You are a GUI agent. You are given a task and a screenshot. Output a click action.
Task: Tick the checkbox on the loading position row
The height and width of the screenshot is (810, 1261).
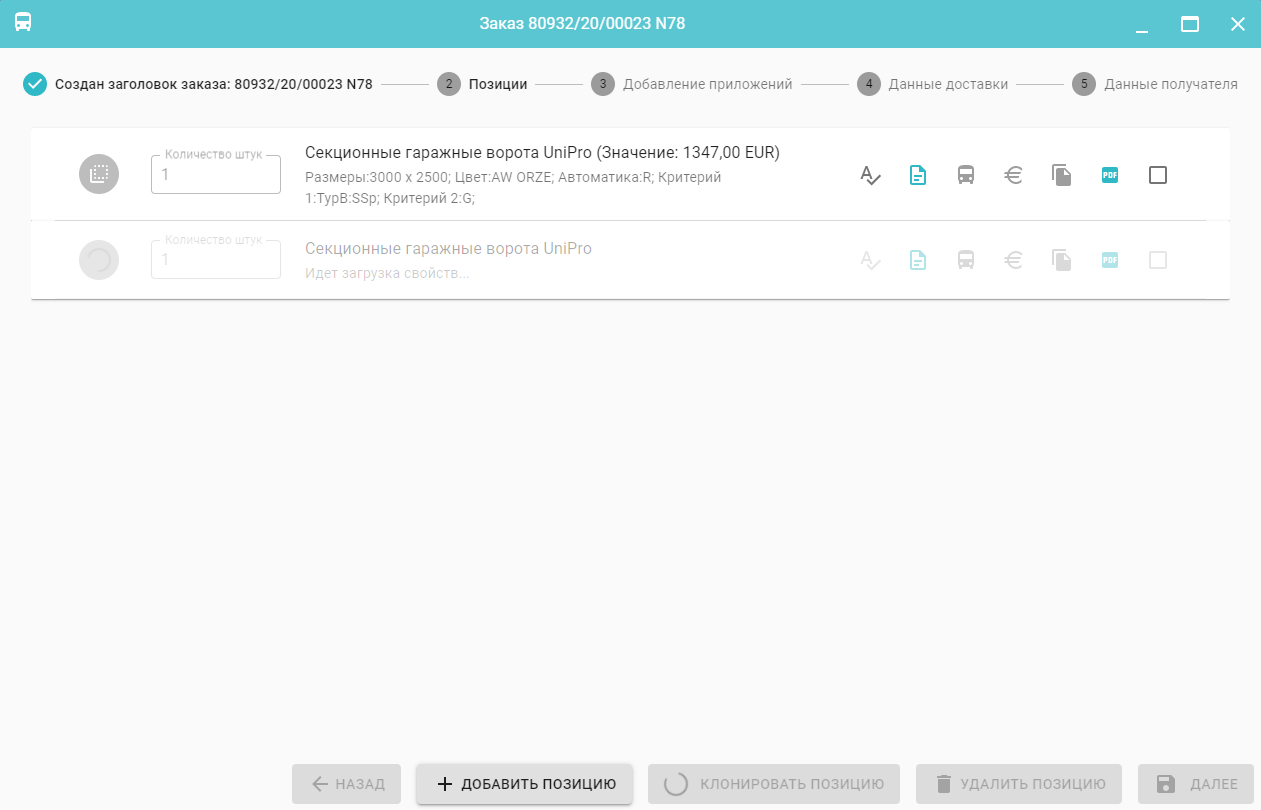1157,260
